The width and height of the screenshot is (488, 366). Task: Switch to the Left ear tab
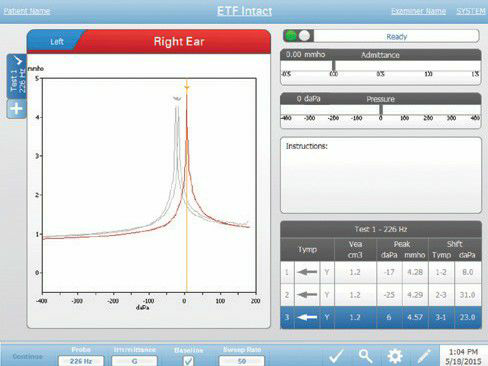point(56,42)
